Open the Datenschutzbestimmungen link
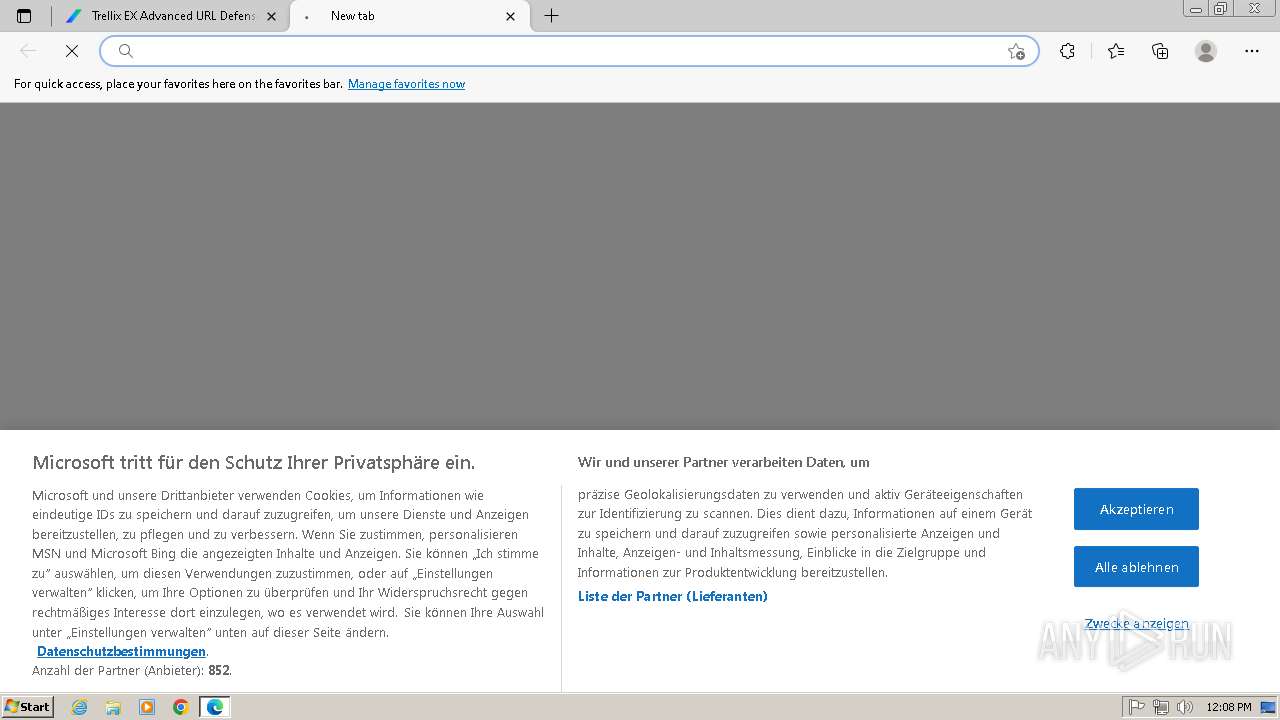Screen dimensions: 1280x720 point(121,651)
